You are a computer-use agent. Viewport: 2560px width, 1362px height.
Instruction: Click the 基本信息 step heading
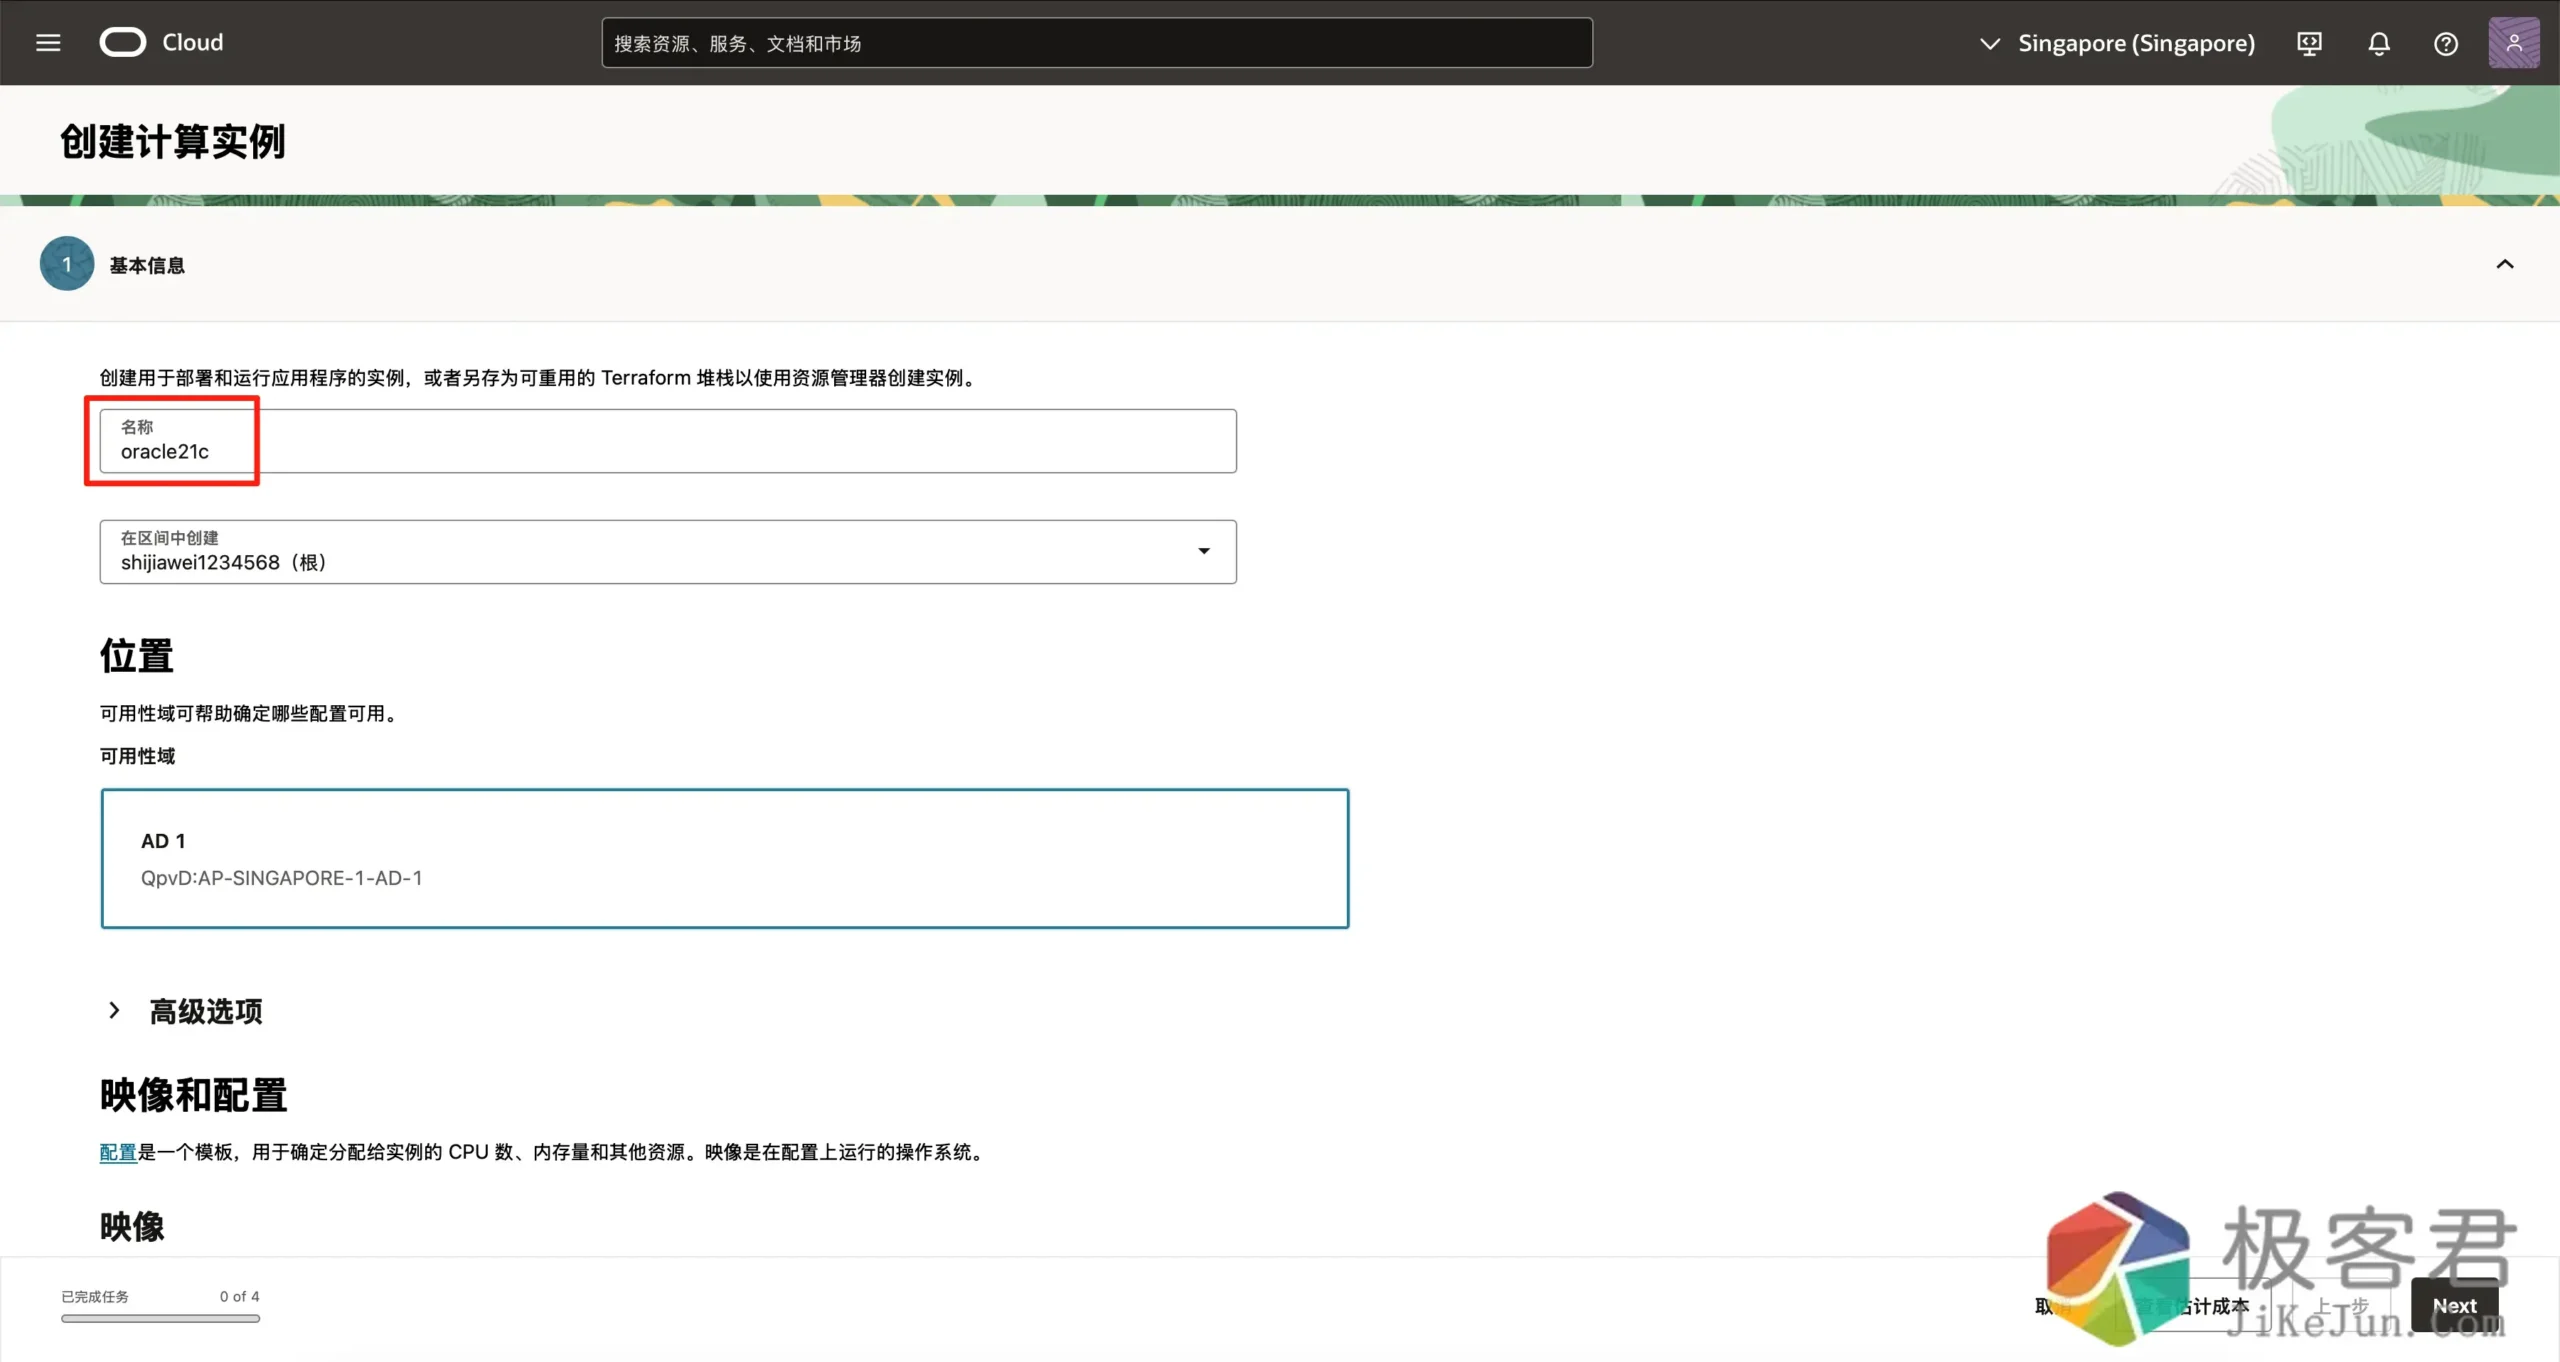click(147, 265)
